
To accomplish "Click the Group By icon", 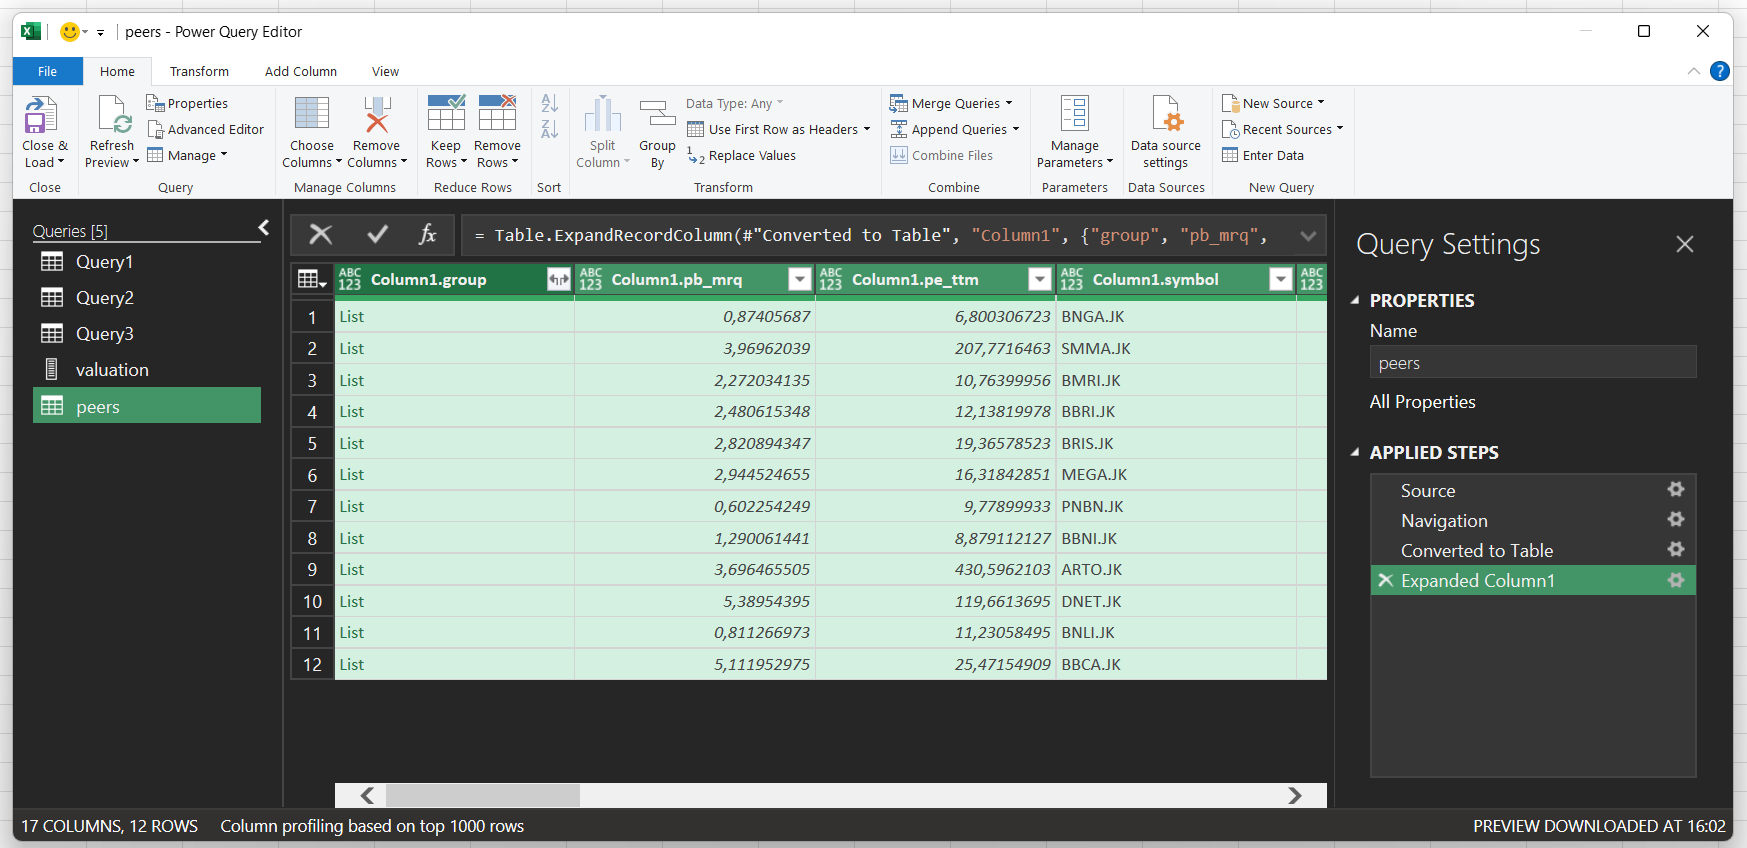I will pos(657,114).
